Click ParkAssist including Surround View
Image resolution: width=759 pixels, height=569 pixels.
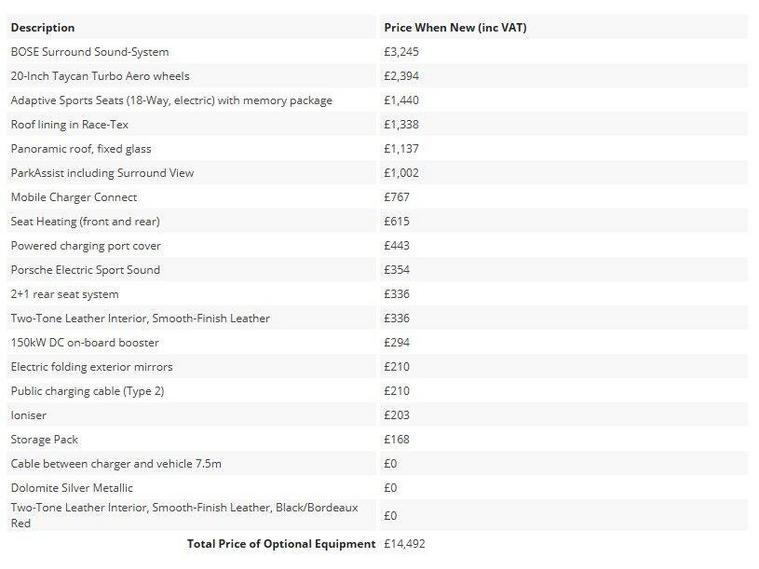(102, 173)
